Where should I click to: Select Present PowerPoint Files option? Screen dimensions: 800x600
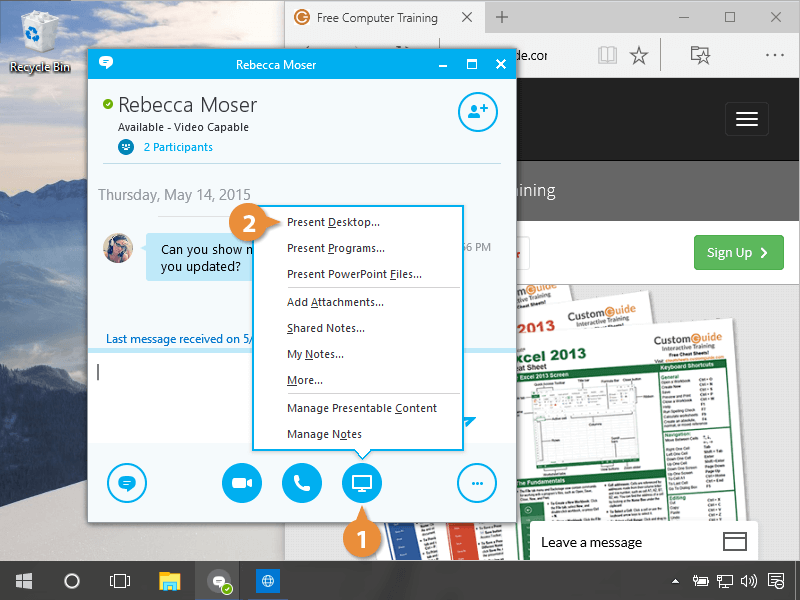pos(354,274)
